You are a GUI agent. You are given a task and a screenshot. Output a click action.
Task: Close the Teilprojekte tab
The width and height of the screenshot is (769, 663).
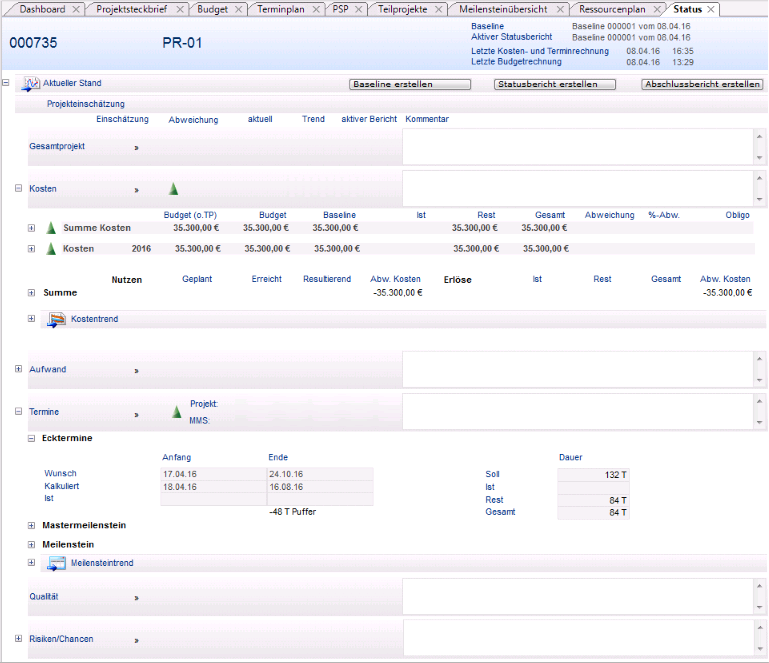click(x=438, y=9)
